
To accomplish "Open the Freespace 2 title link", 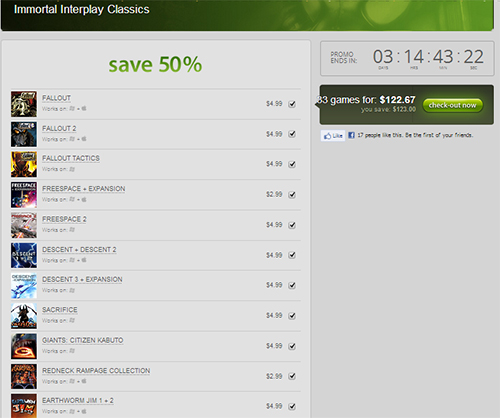I will coord(64,219).
